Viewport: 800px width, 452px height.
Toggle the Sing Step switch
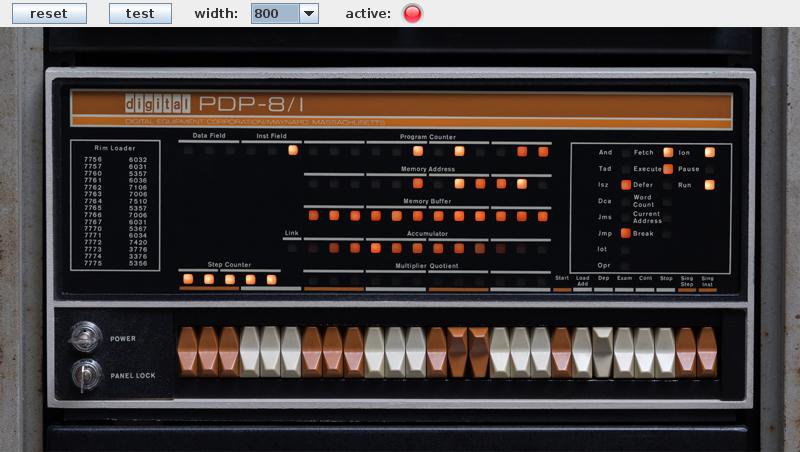[686, 352]
